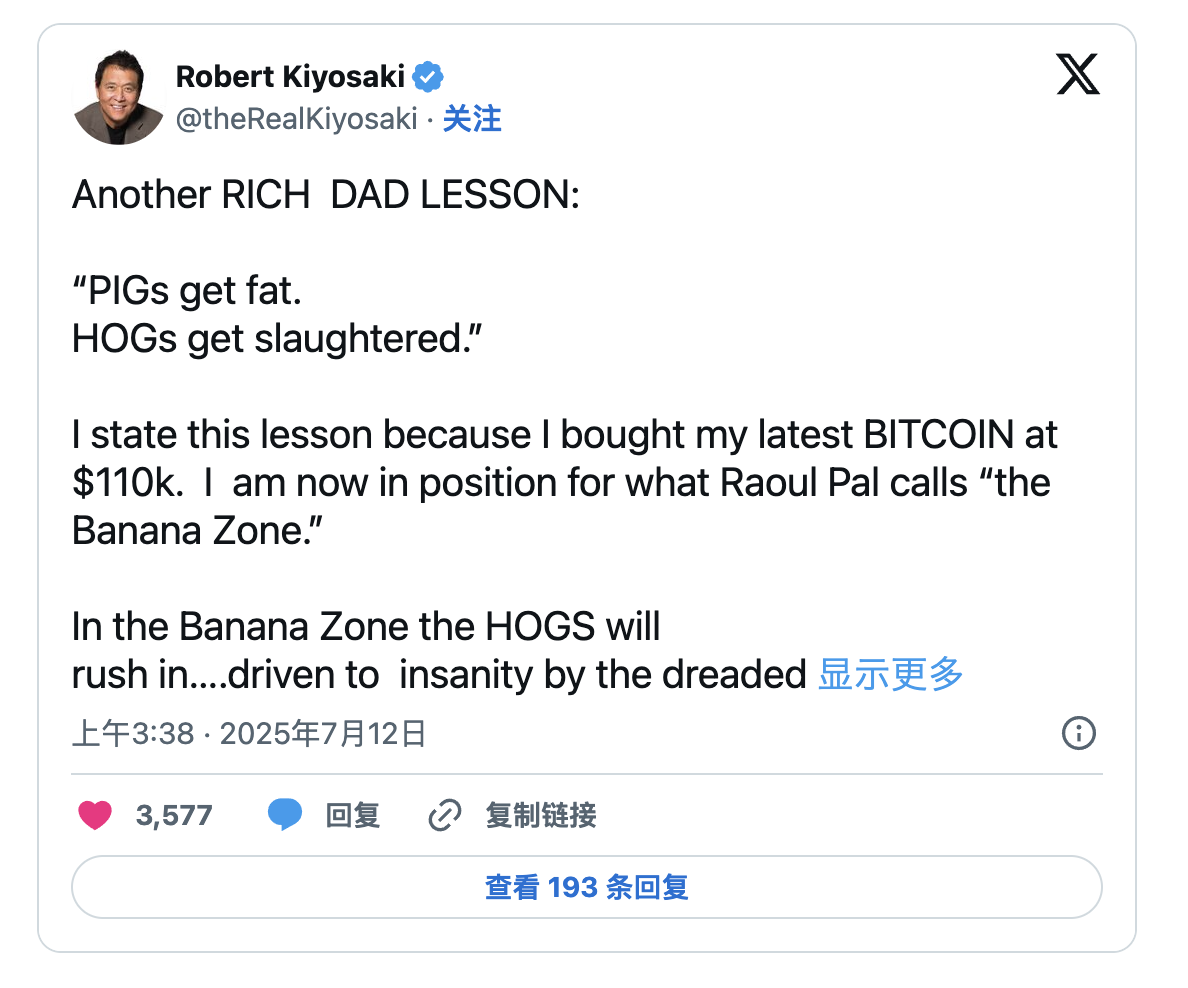Viewport: 1188px width, 988px height.
Task: Open the tweet info circle icon
Action: [x=1078, y=733]
